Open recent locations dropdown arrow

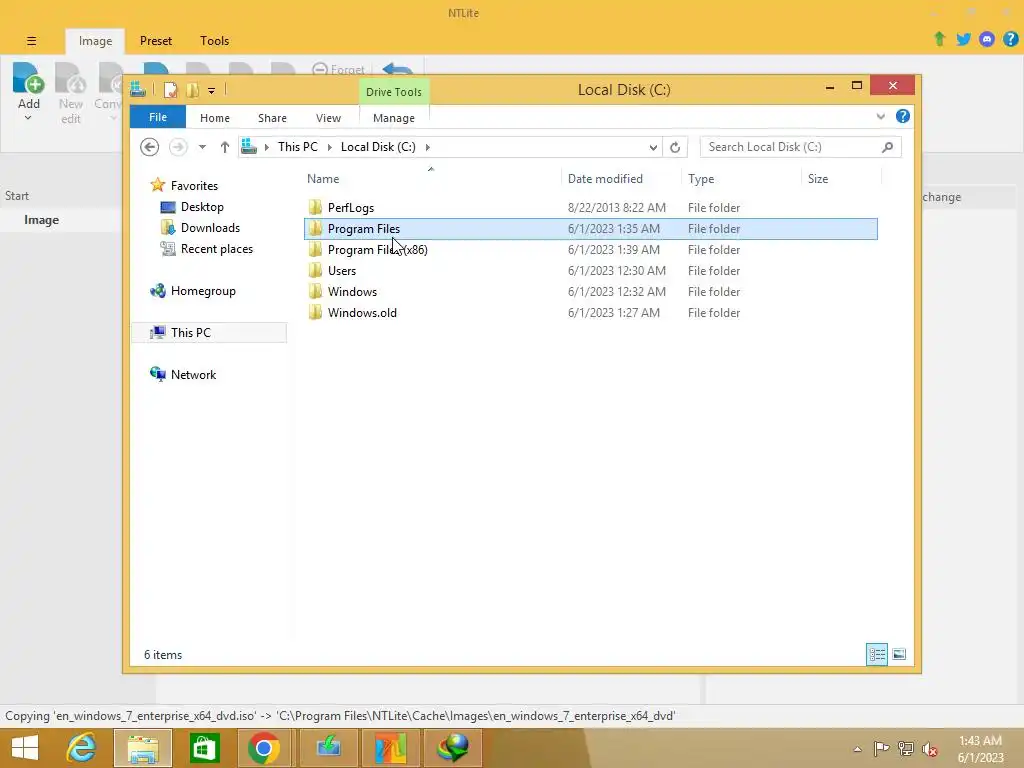(x=202, y=147)
